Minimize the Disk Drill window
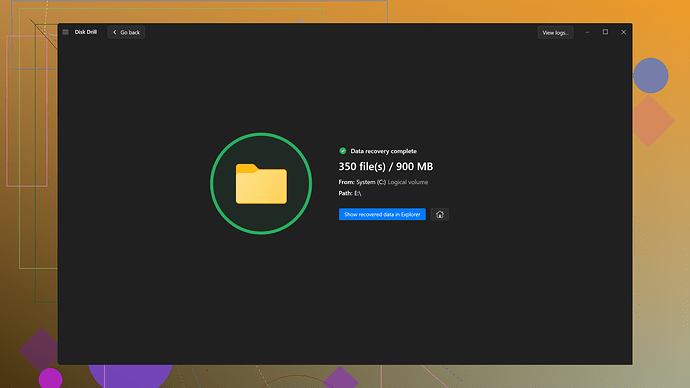The image size is (690, 388). click(587, 32)
